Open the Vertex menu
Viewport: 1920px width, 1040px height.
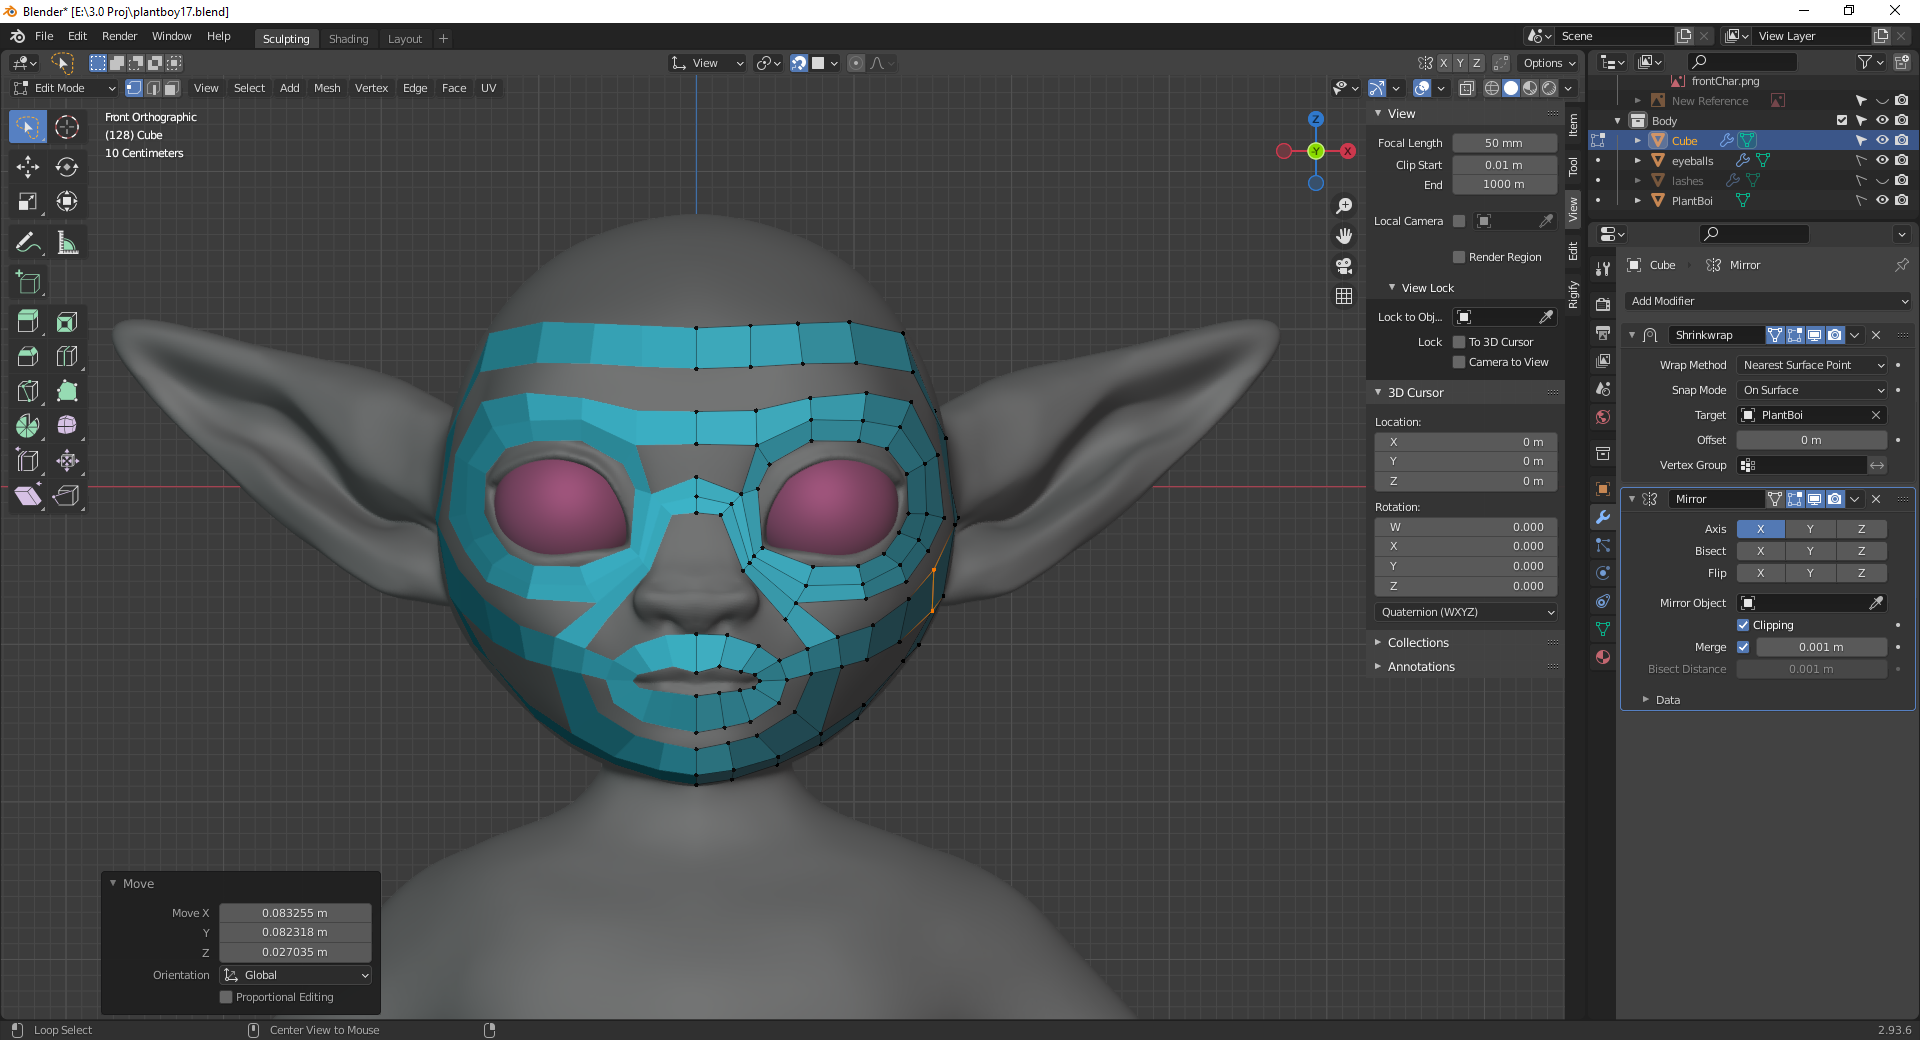tap(371, 88)
